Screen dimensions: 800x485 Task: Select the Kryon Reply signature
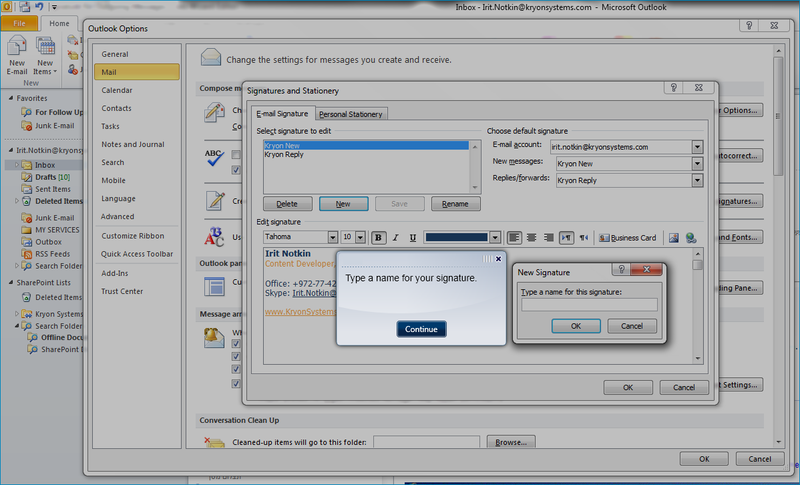(x=284, y=155)
